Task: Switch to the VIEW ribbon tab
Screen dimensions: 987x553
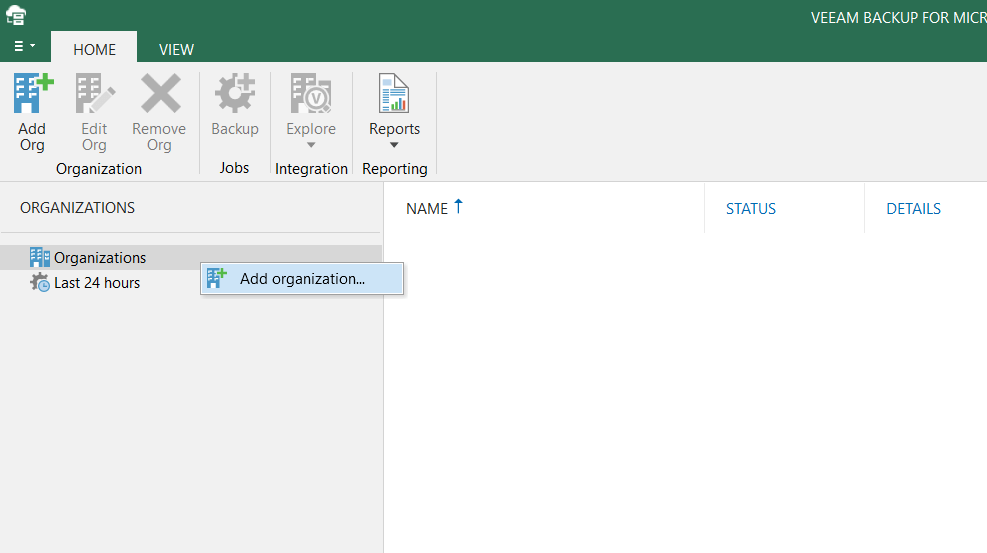Action: click(176, 49)
